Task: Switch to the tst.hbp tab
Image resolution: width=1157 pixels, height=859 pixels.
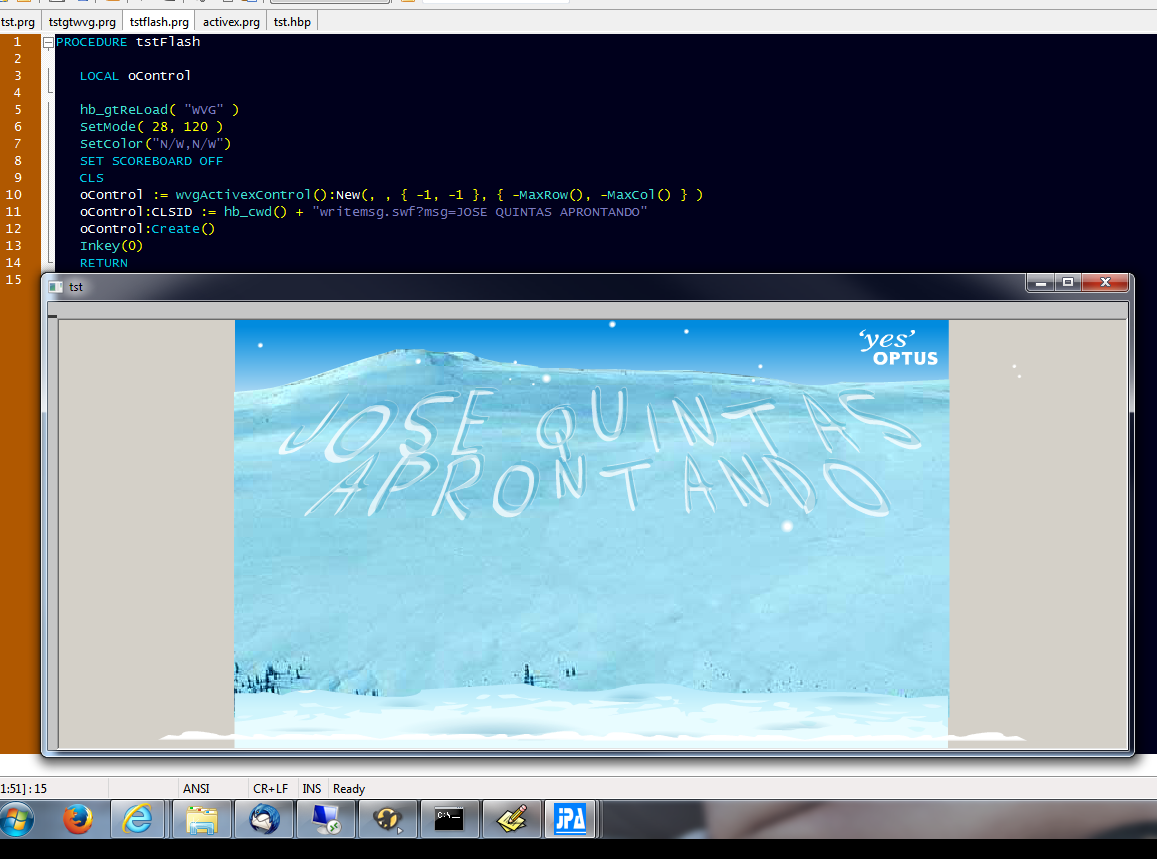Action: pyautogui.click(x=293, y=21)
